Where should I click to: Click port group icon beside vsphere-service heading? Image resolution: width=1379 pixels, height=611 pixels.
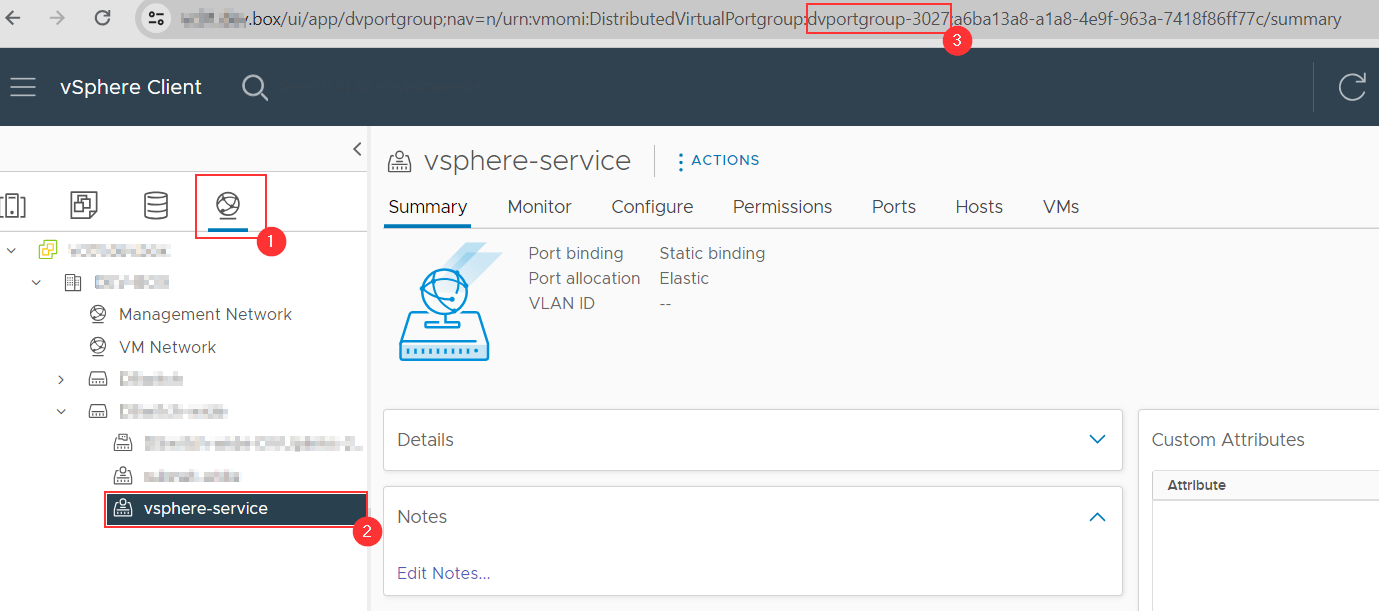[x=400, y=161]
